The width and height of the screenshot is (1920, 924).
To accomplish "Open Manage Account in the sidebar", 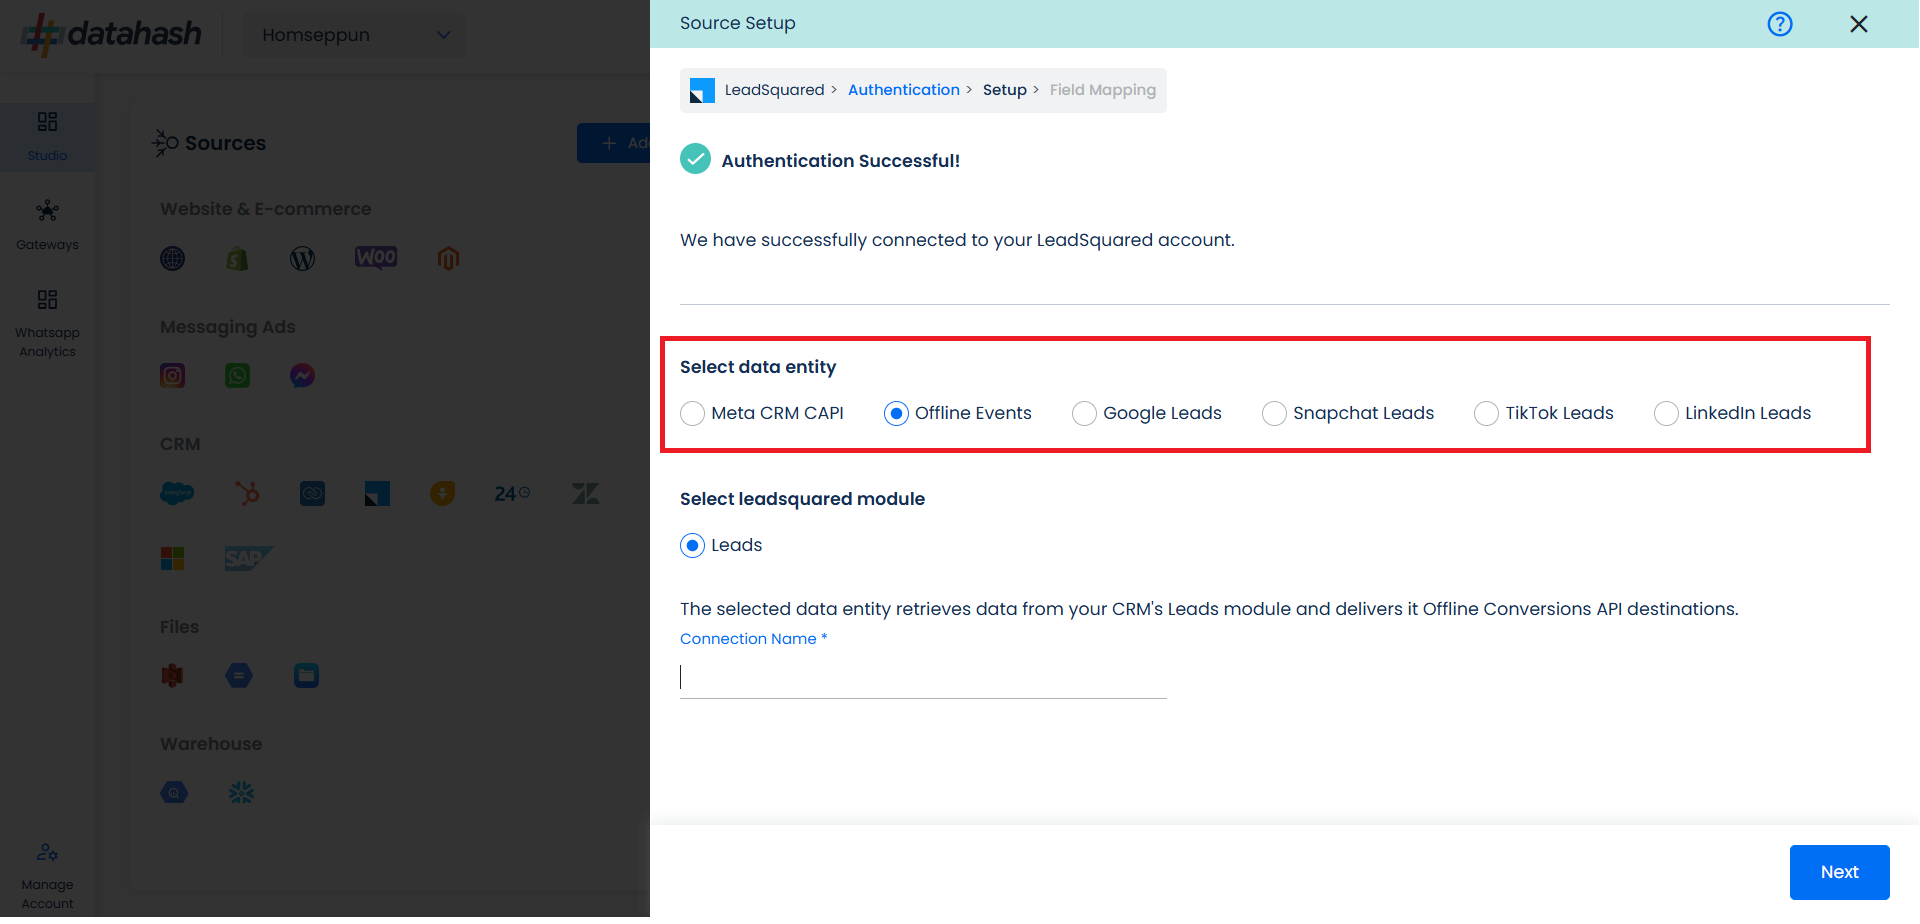I will coord(47,877).
